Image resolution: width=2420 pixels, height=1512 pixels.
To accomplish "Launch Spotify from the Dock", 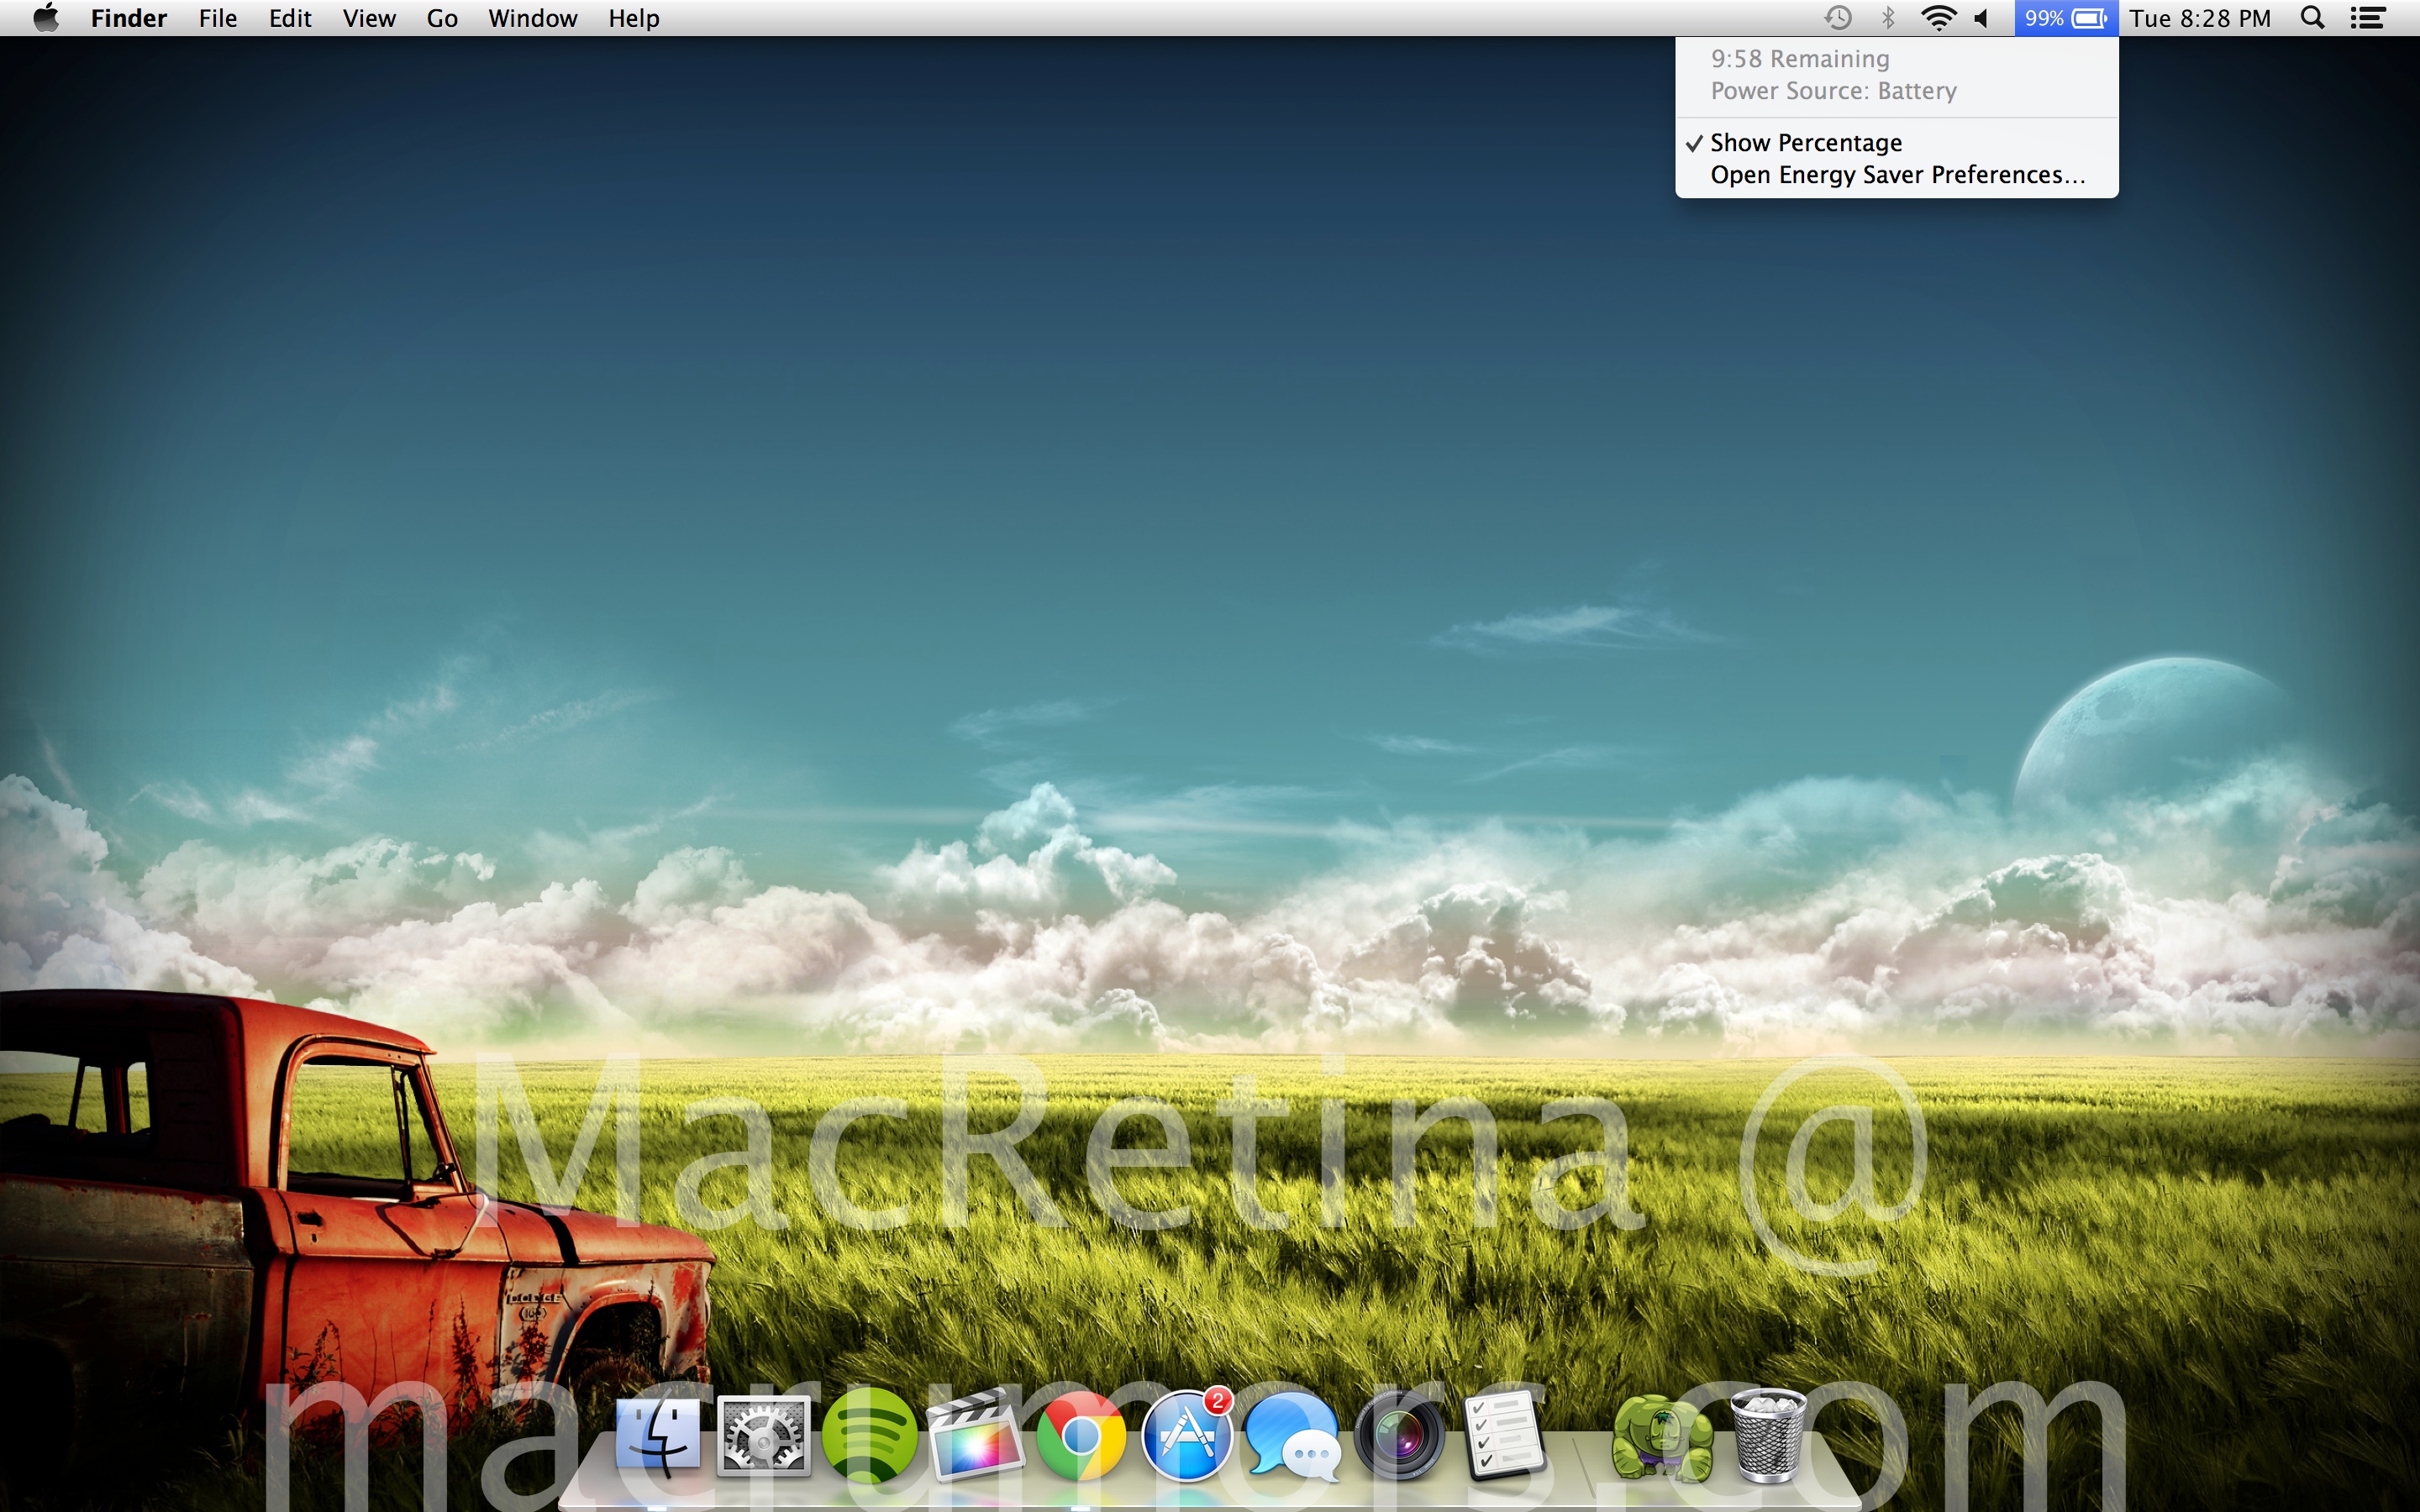I will (869, 1436).
